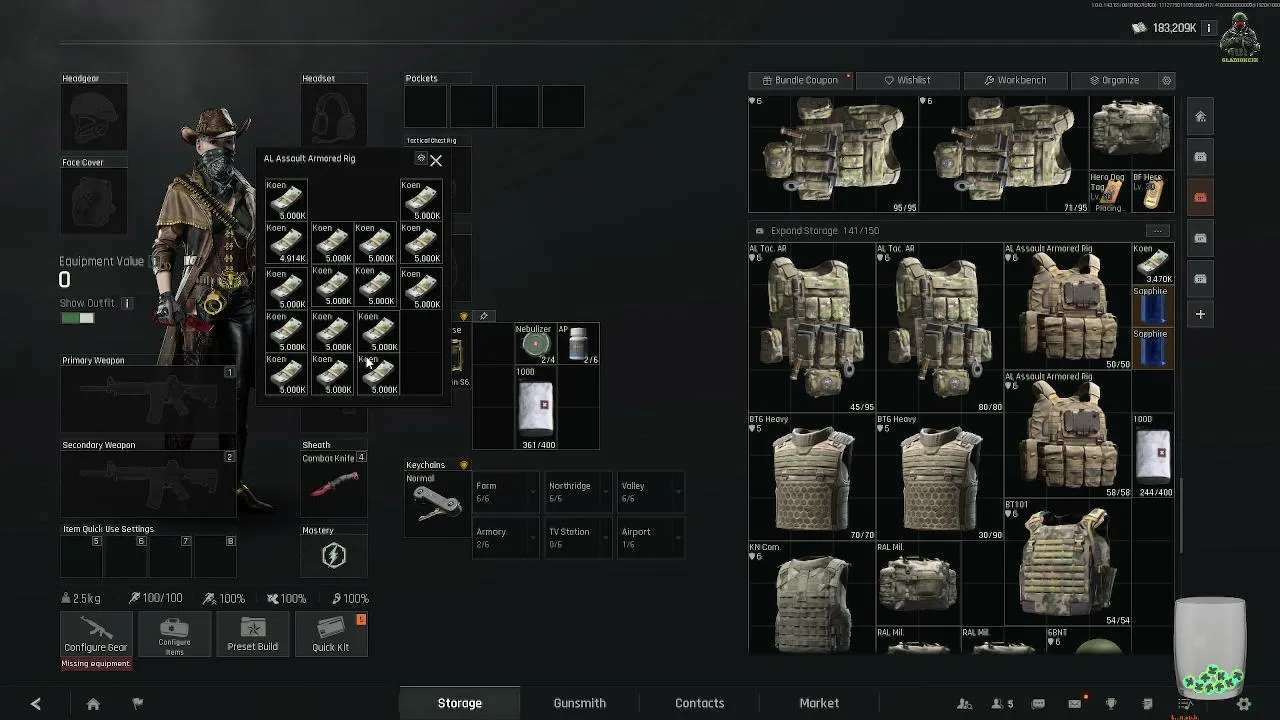1280x720 pixels.
Task: Select the Secondary Weapon slot
Action: pyautogui.click(x=148, y=485)
